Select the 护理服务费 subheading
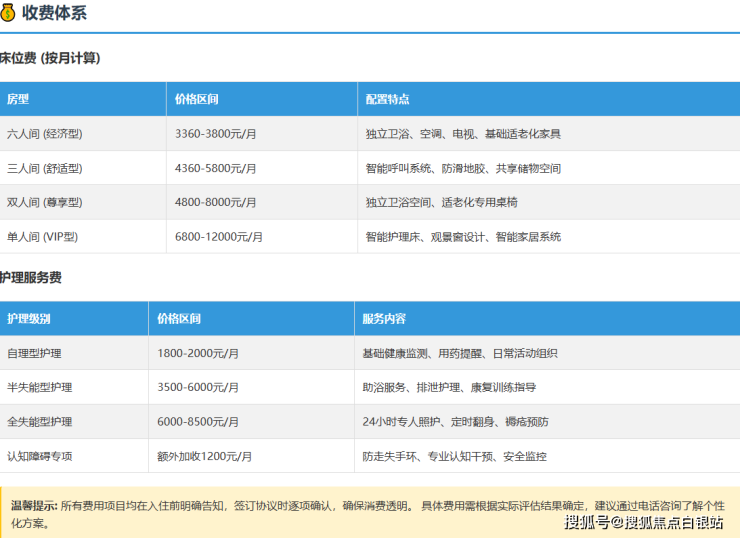The width and height of the screenshot is (740, 538). click(31, 277)
